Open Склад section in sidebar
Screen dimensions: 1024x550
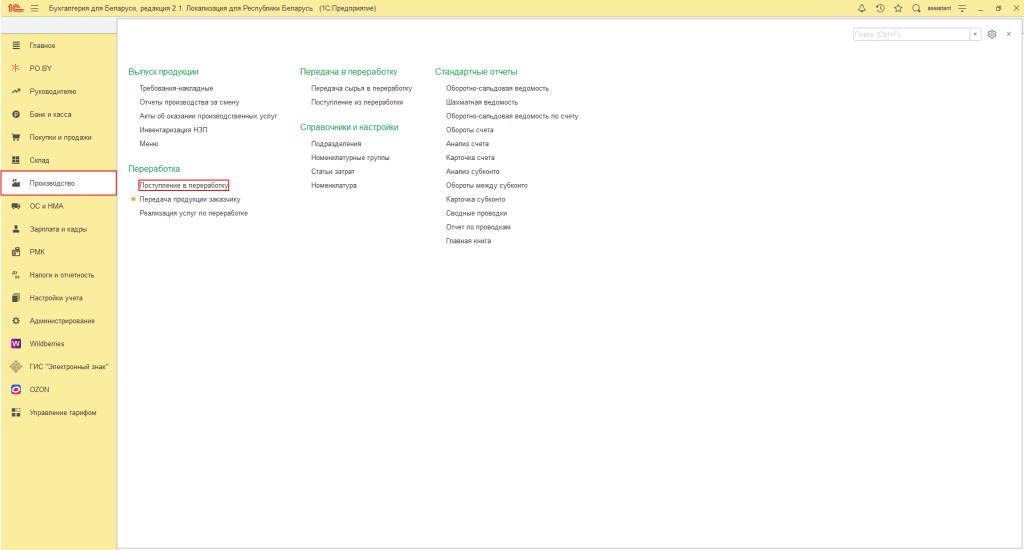(40, 160)
